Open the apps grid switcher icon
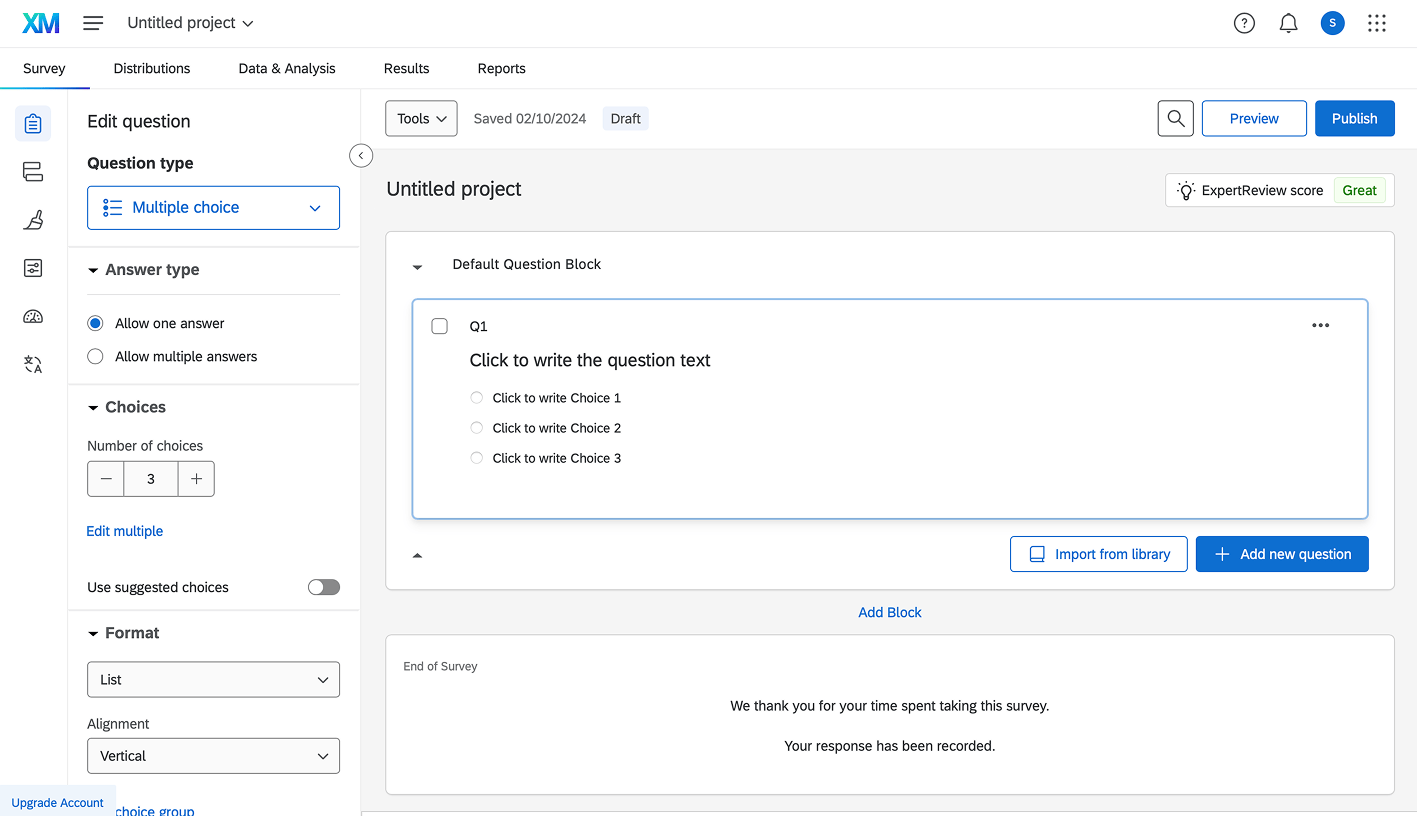Image resolution: width=1417 pixels, height=816 pixels. [x=1377, y=23]
